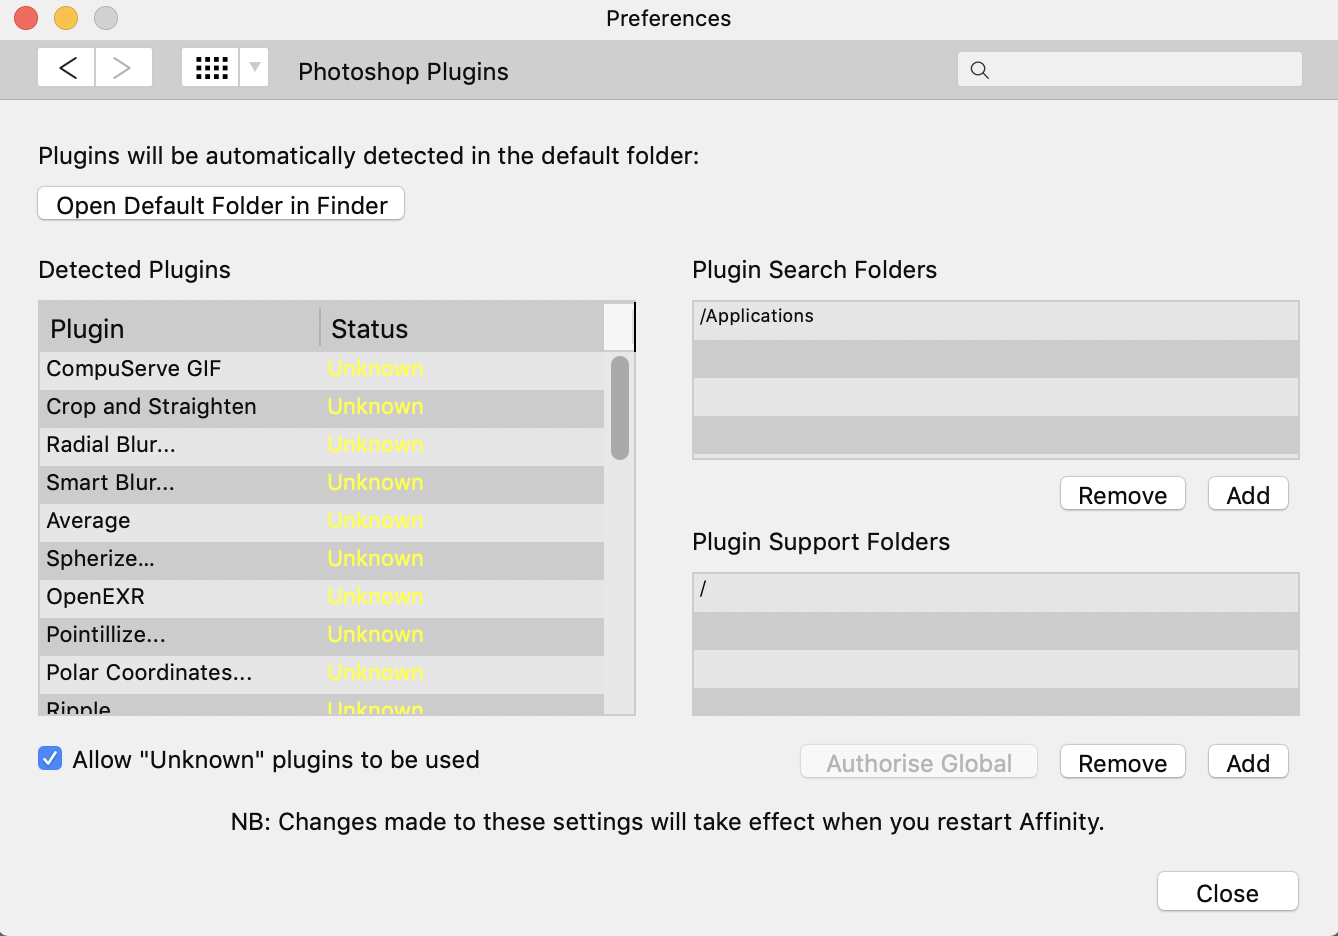Viewport: 1338px width, 936px height.
Task: Minimize the Preferences window with yellow button
Action: tap(66, 18)
